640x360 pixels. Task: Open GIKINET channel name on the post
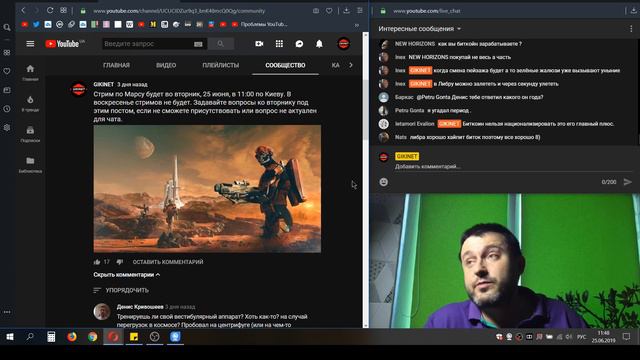coord(103,84)
